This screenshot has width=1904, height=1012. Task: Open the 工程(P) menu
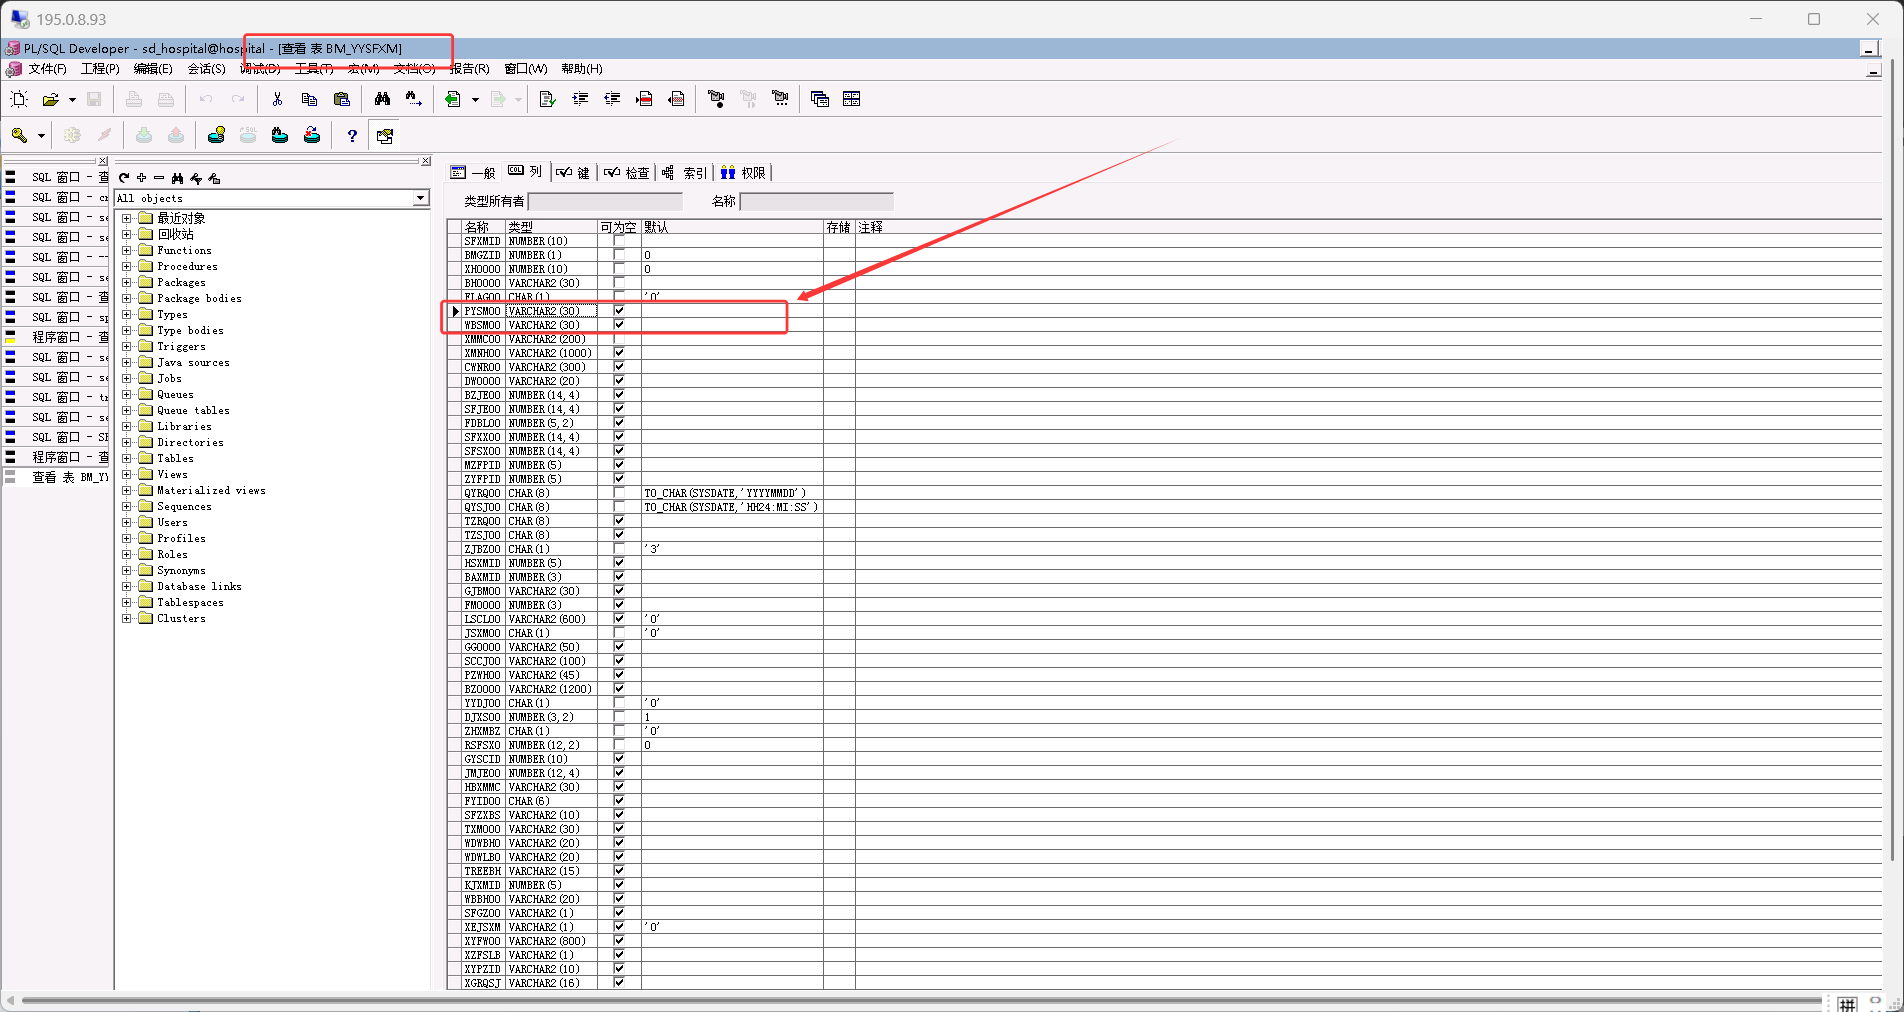(x=100, y=69)
